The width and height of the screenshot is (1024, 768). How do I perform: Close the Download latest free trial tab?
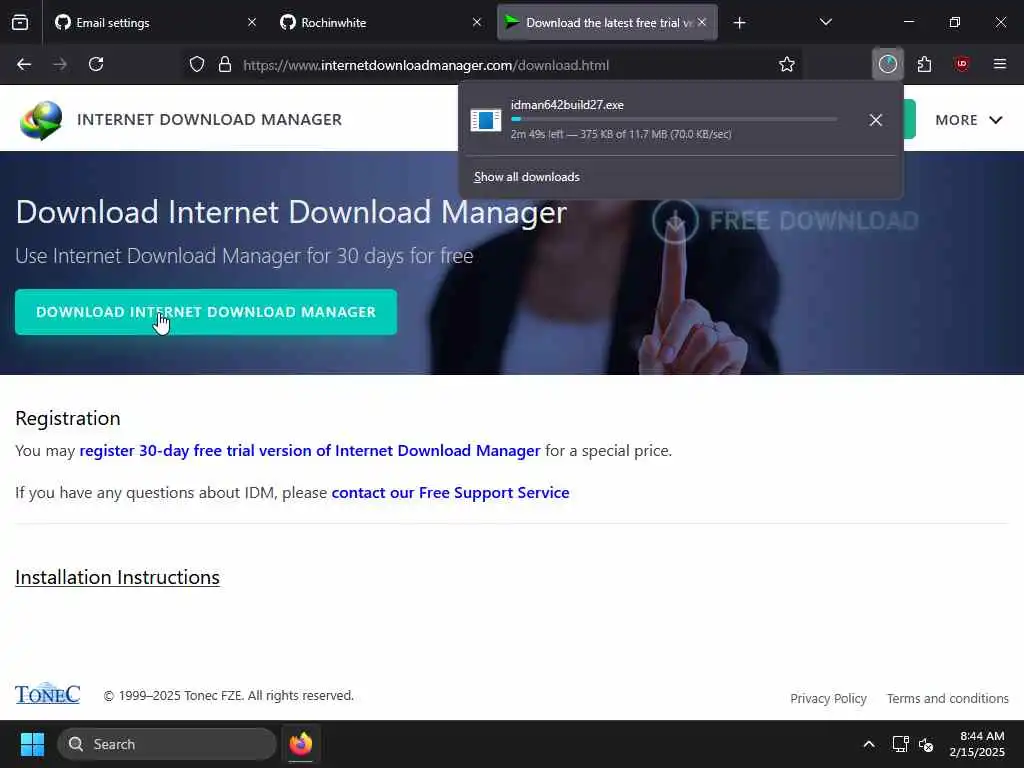[x=702, y=22]
